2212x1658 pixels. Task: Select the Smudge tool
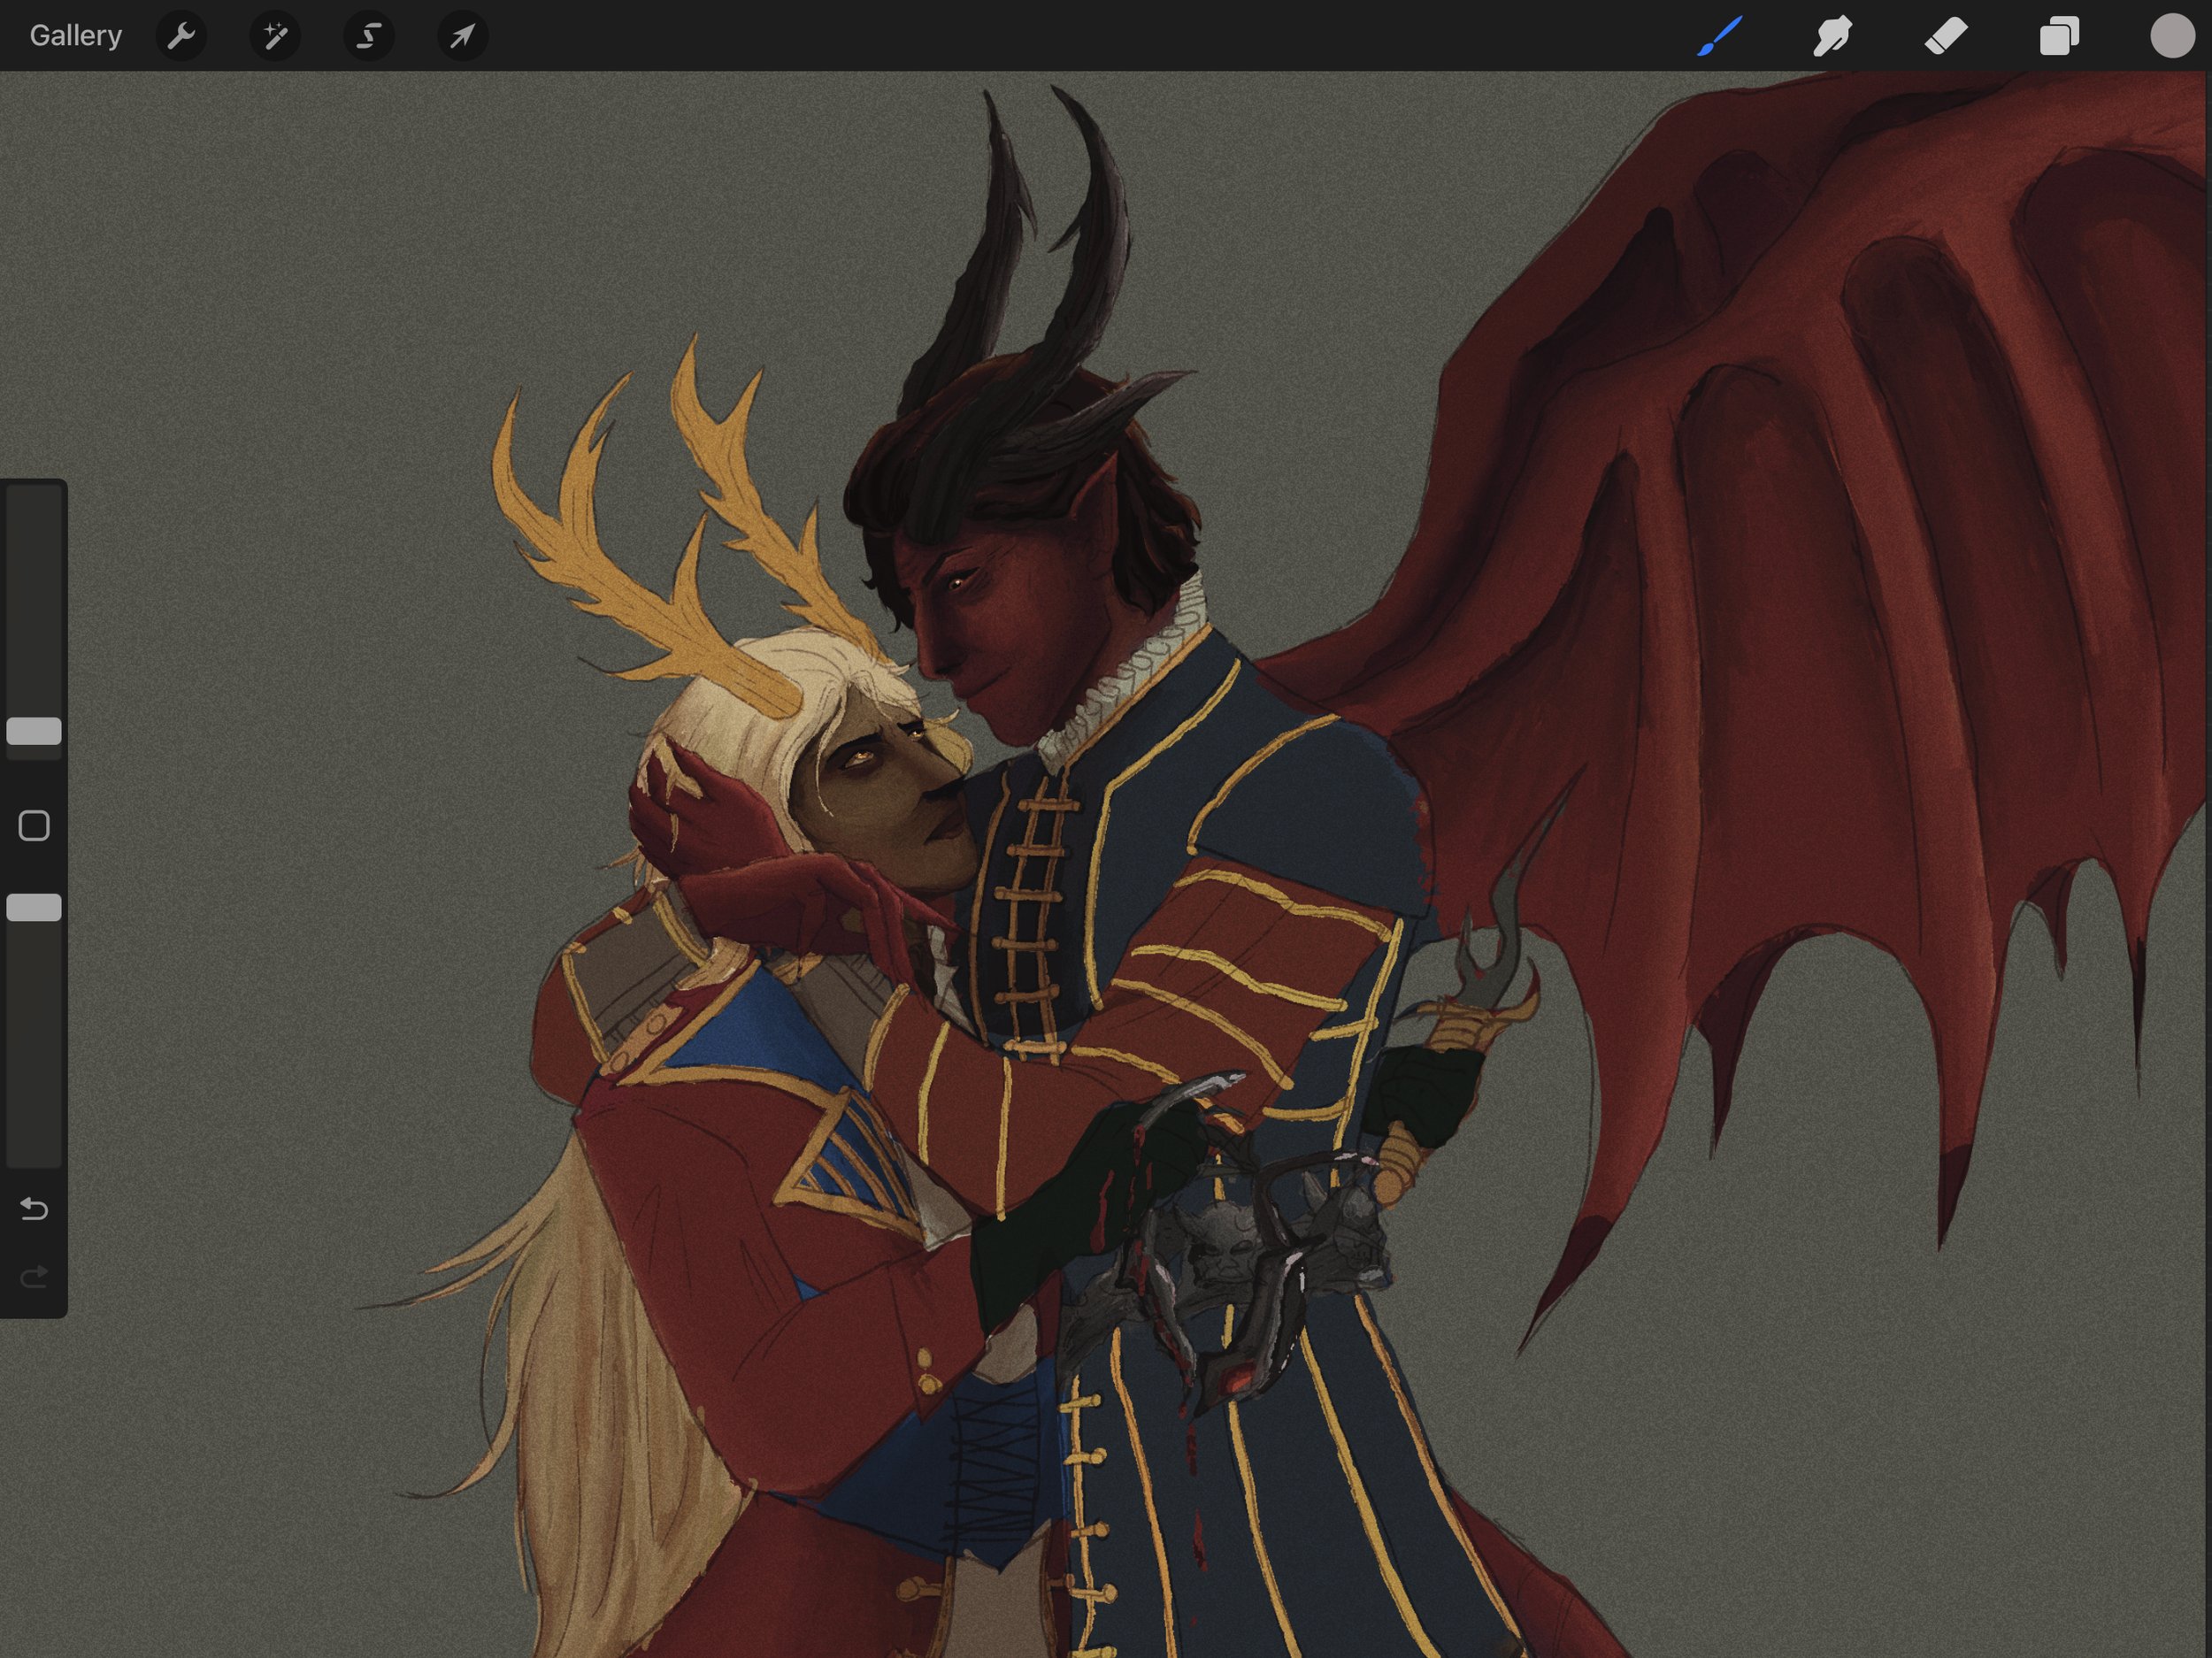1832,37
